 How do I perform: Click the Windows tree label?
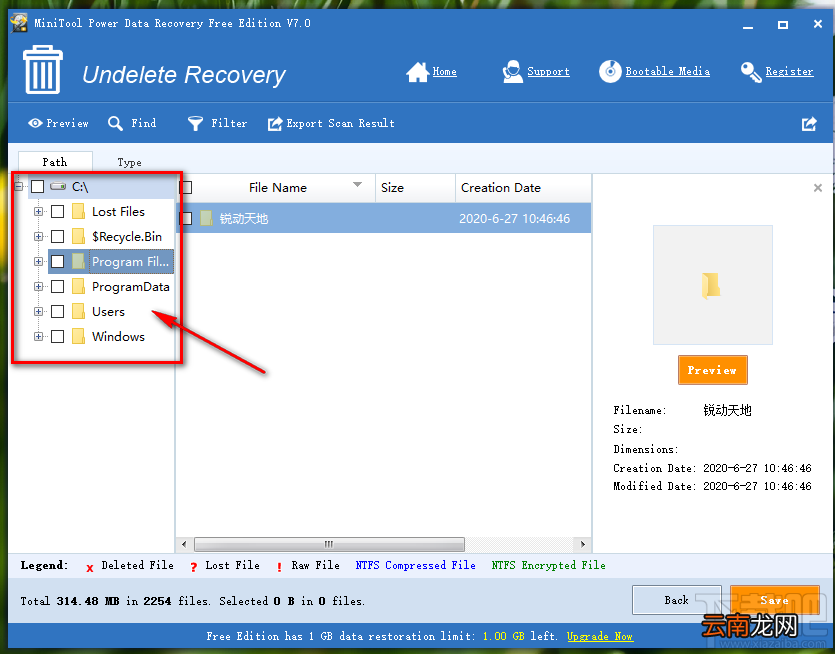pyautogui.click(x=118, y=337)
